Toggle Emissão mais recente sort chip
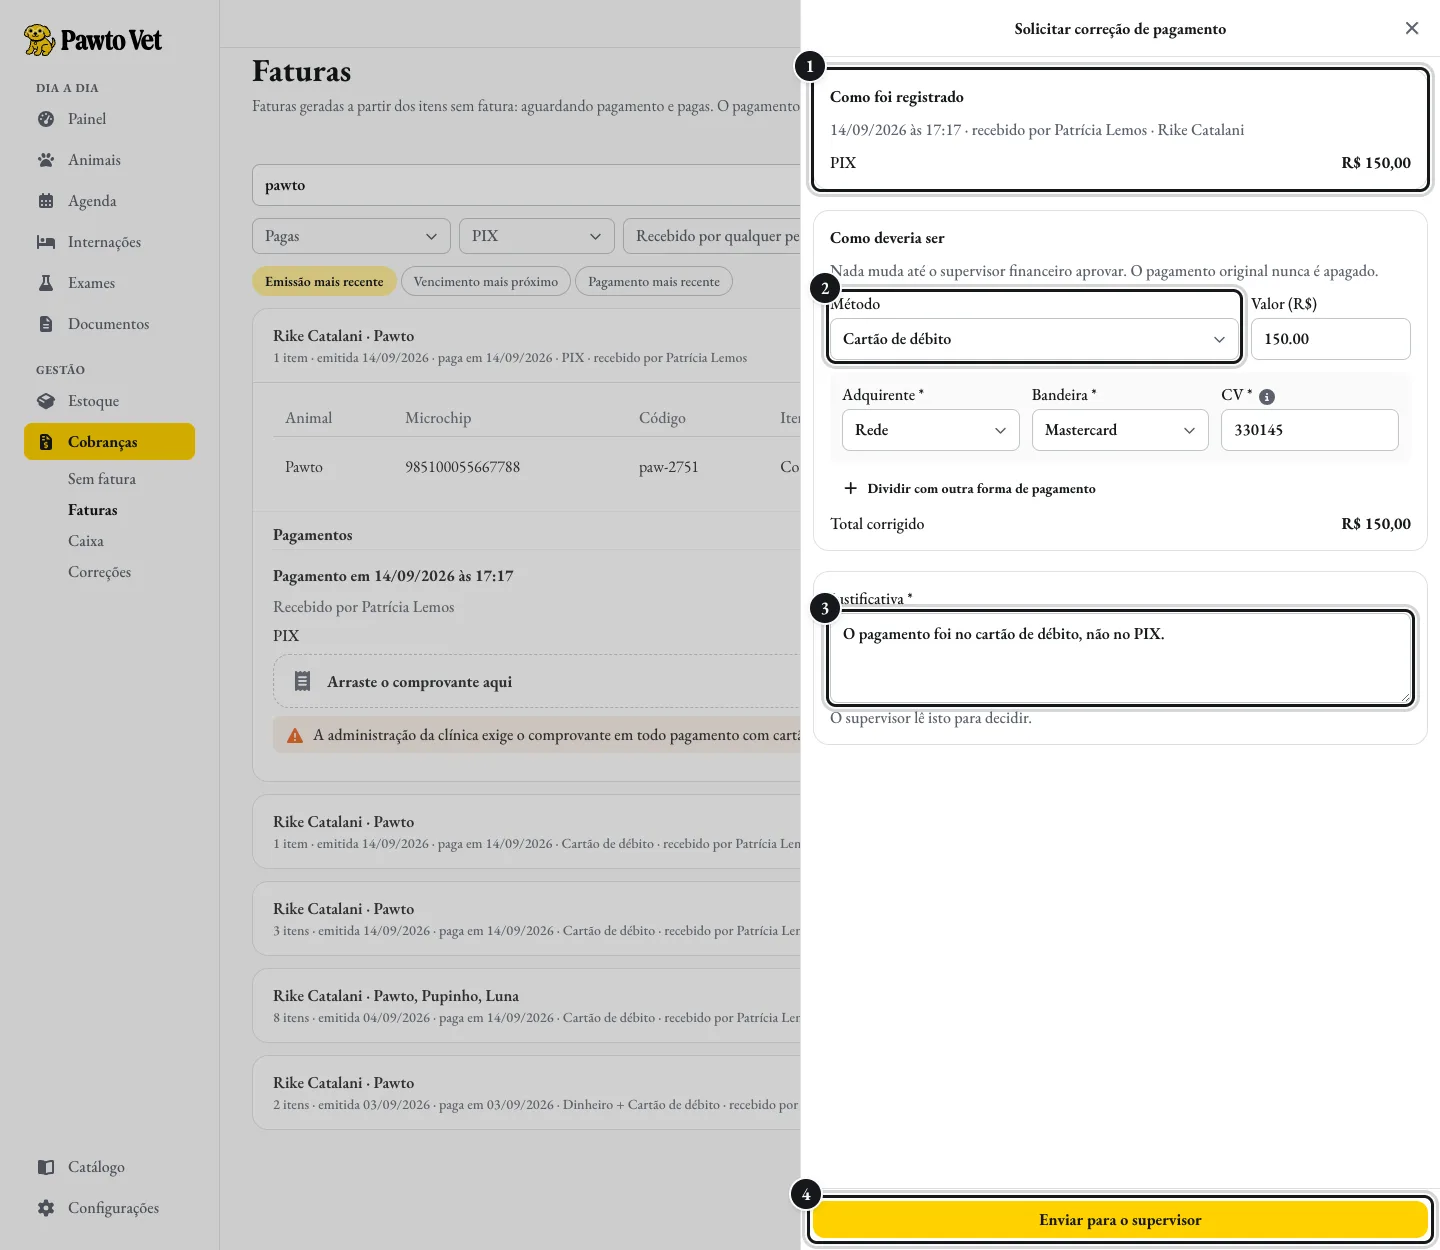Viewport: 1440px width, 1250px height. coord(324,282)
